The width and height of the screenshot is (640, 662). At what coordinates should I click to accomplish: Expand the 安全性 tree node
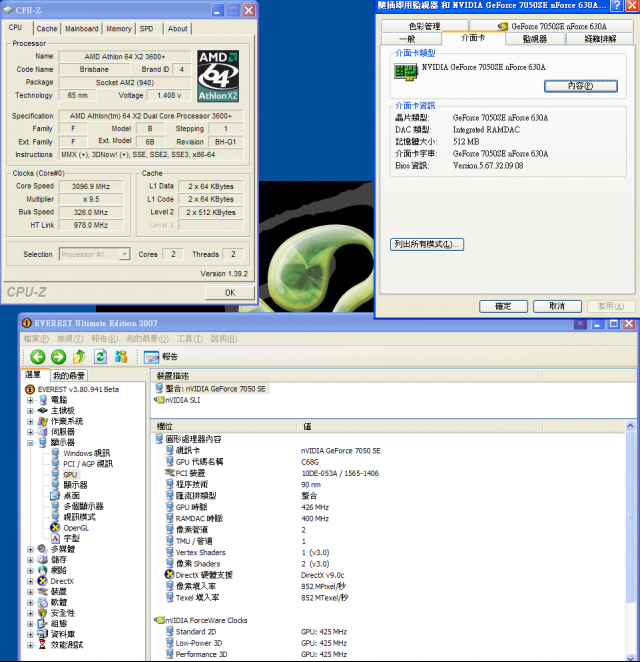(x=30, y=613)
